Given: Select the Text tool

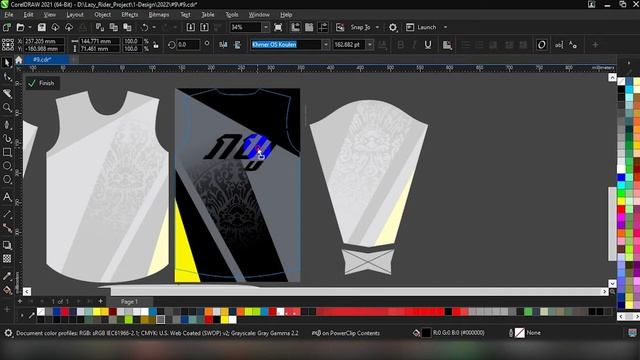Looking at the screenshot, I should pos(7,197).
